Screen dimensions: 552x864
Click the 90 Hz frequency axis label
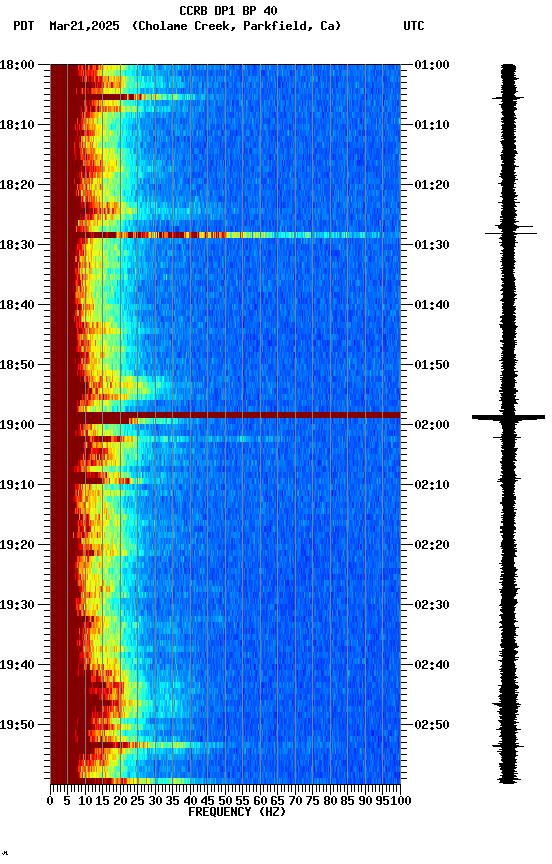tap(365, 801)
